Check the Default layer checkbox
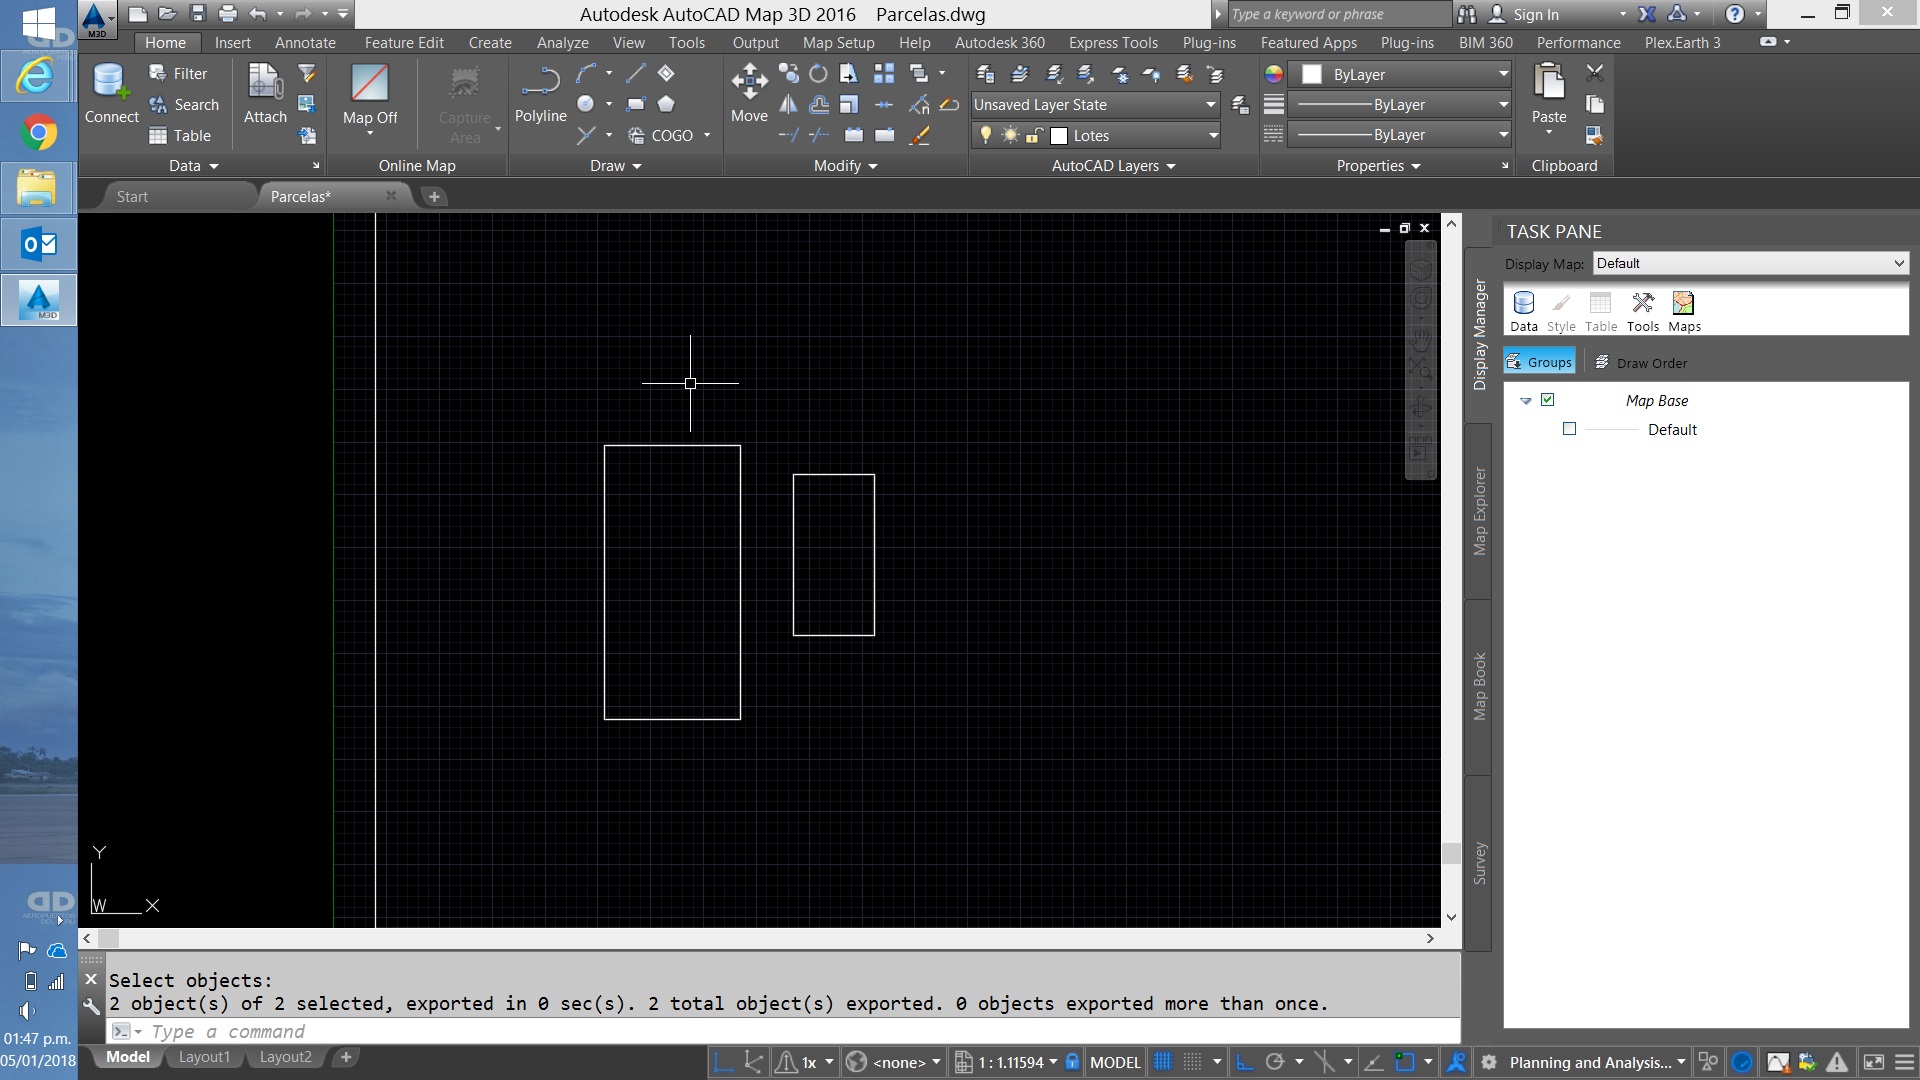 tap(1569, 429)
